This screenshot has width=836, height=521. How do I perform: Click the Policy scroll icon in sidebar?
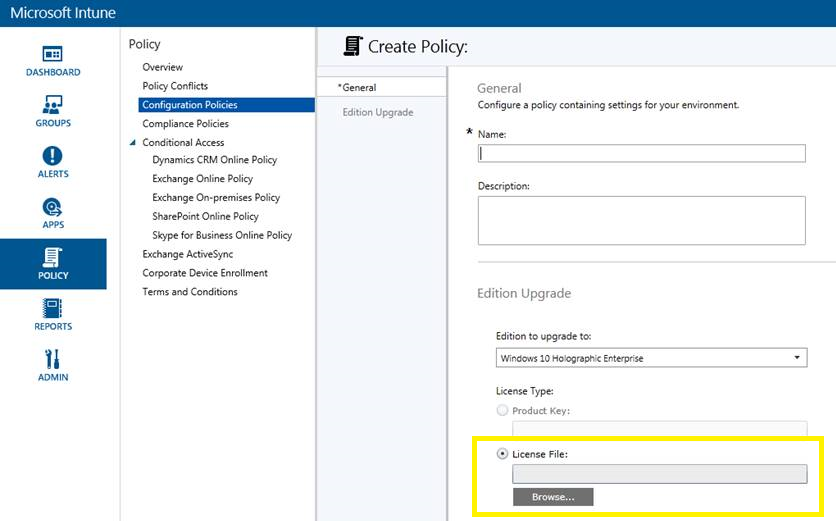tap(53, 257)
